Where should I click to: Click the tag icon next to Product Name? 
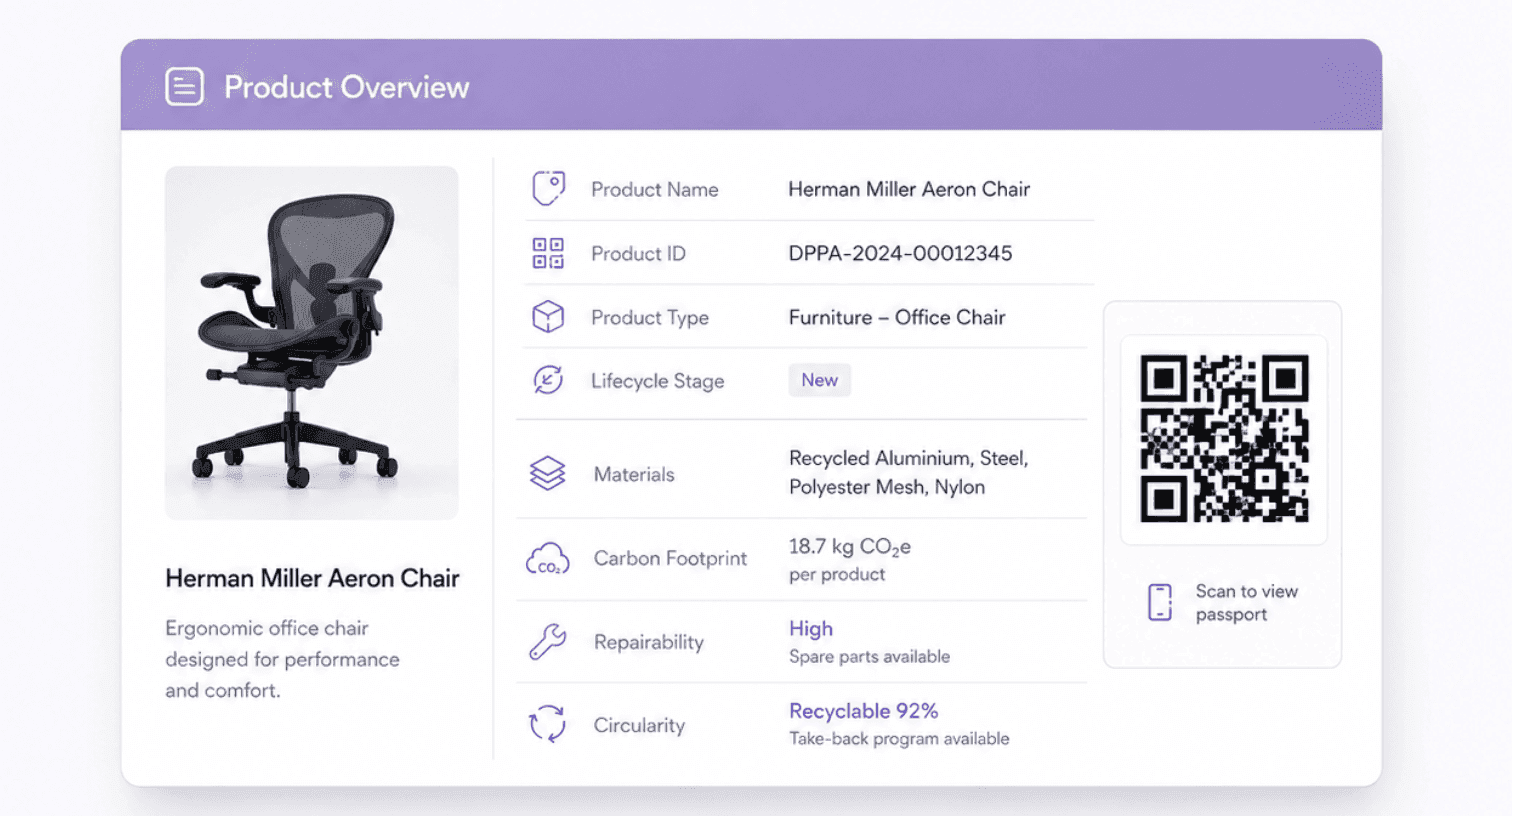548,188
